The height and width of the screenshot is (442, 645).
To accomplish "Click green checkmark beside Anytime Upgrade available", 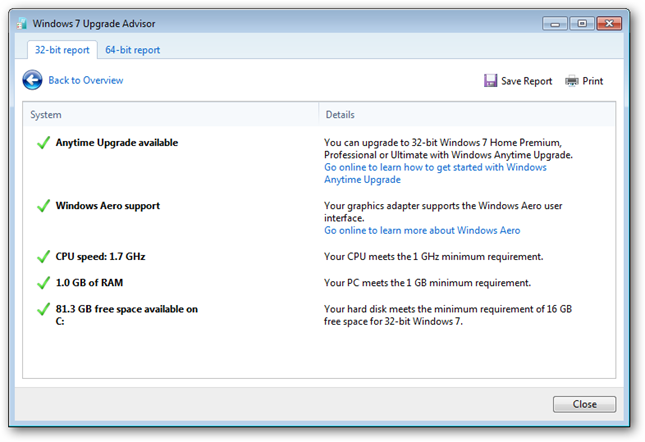I will point(43,143).
